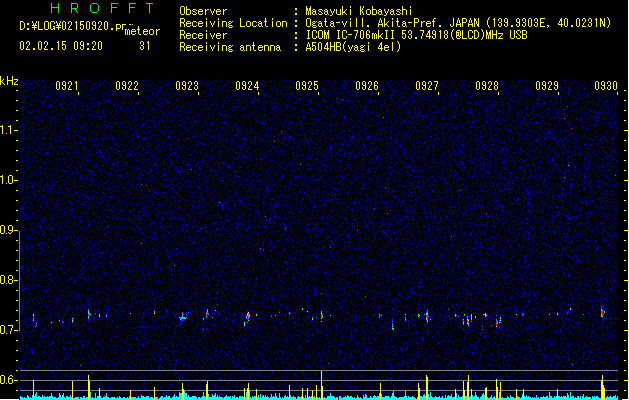Jump to the 0925 time marker
The image size is (629, 400).
click(307, 86)
